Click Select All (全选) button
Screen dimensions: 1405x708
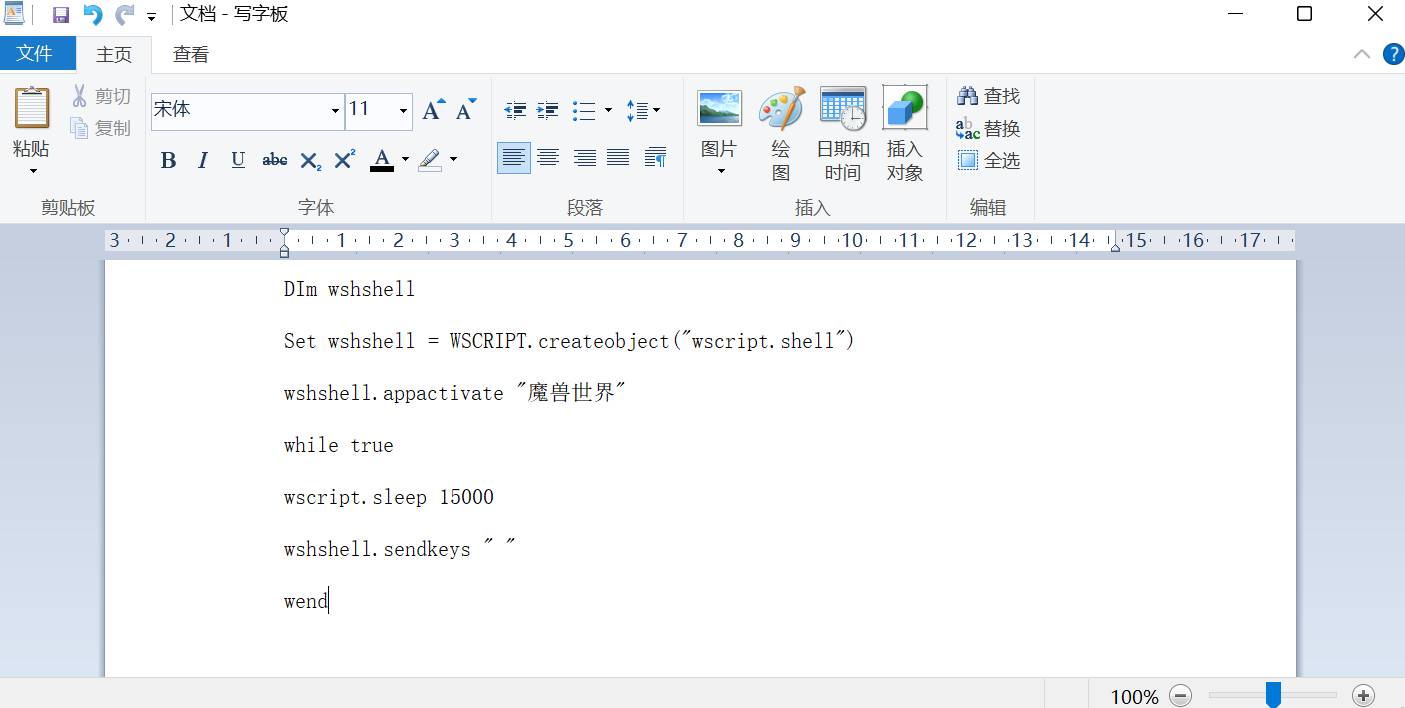tap(989, 160)
